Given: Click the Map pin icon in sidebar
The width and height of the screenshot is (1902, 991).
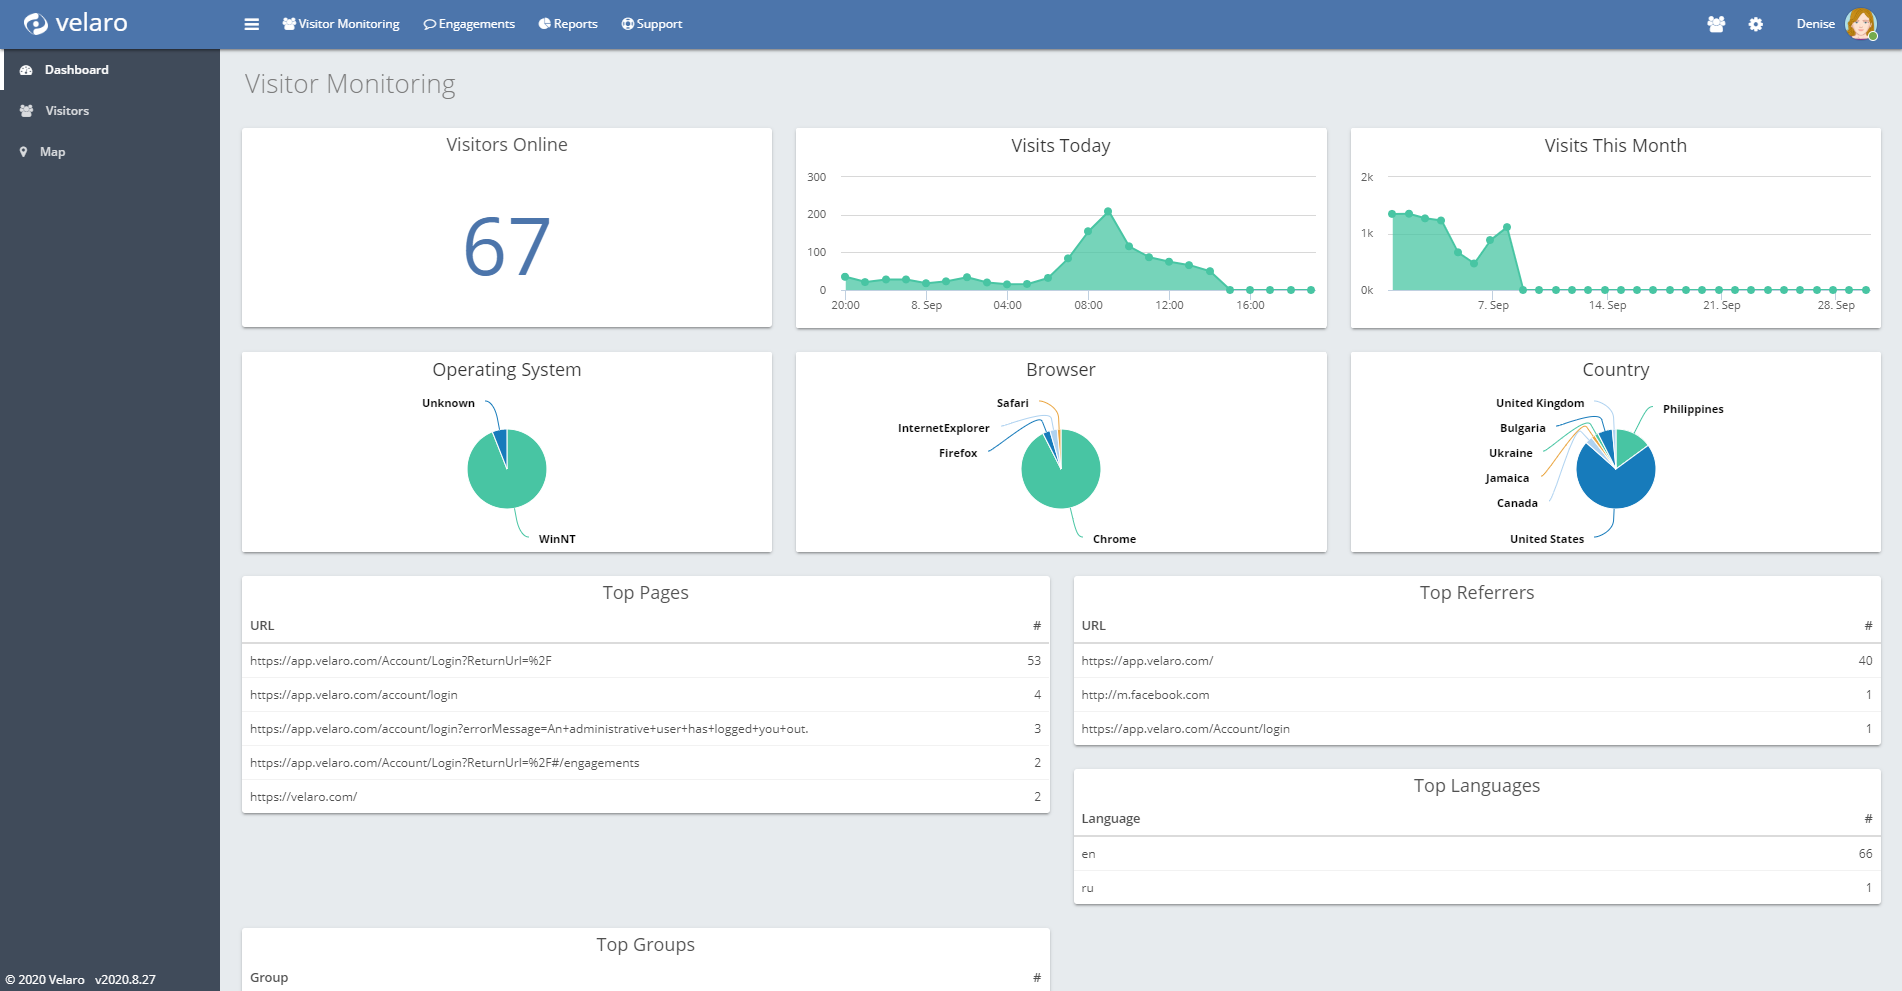Looking at the screenshot, I should pyautogui.click(x=24, y=152).
